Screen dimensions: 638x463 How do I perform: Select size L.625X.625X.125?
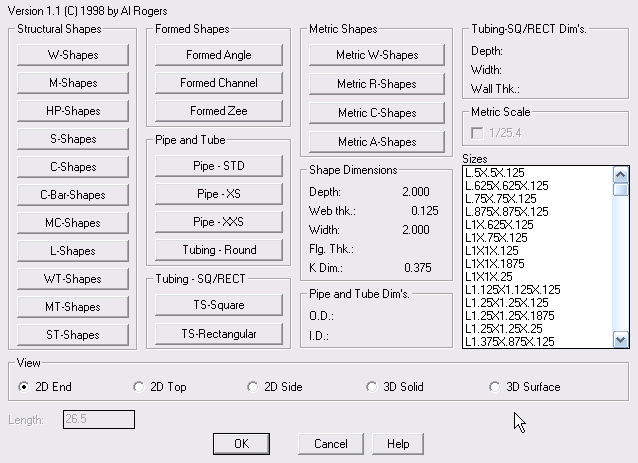537,186
